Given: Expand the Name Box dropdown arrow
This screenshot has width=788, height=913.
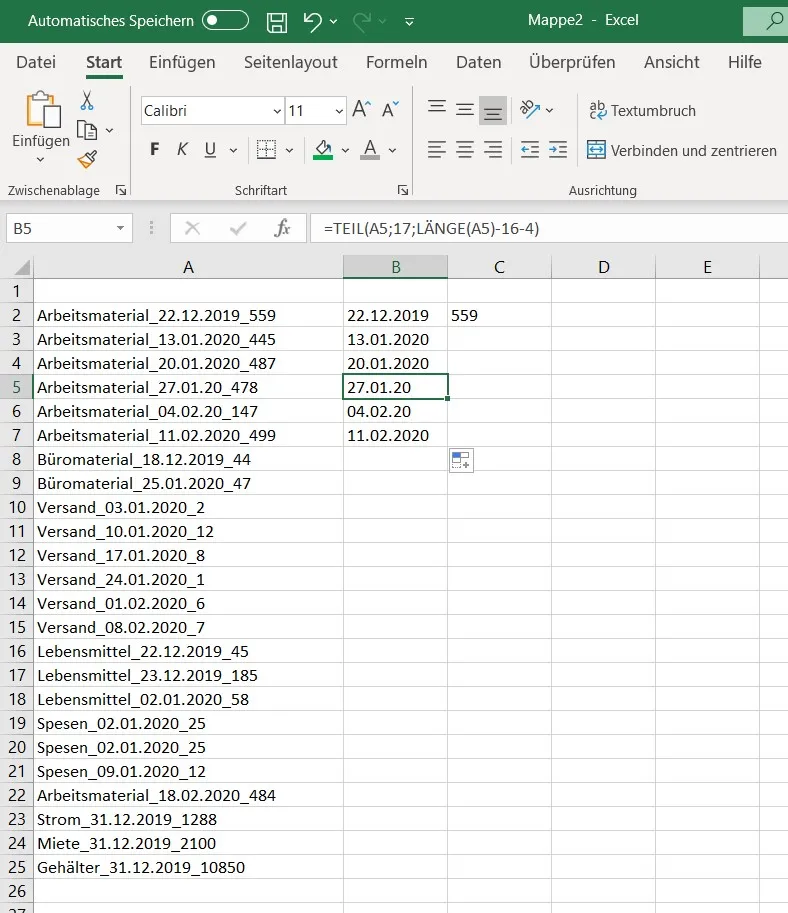Looking at the screenshot, I should 120,229.
